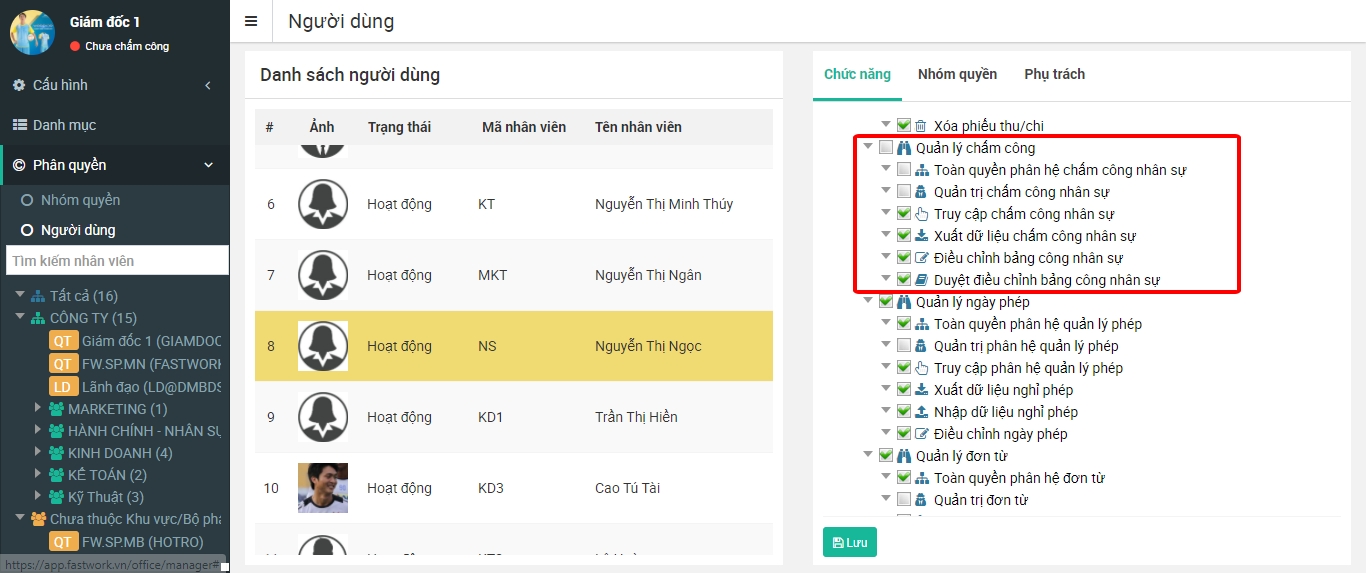Click the upload icon for Nhập dữ liệu nghỉ phép
The width and height of the screenshot is (1366, 573).
(x=921, y=412)
